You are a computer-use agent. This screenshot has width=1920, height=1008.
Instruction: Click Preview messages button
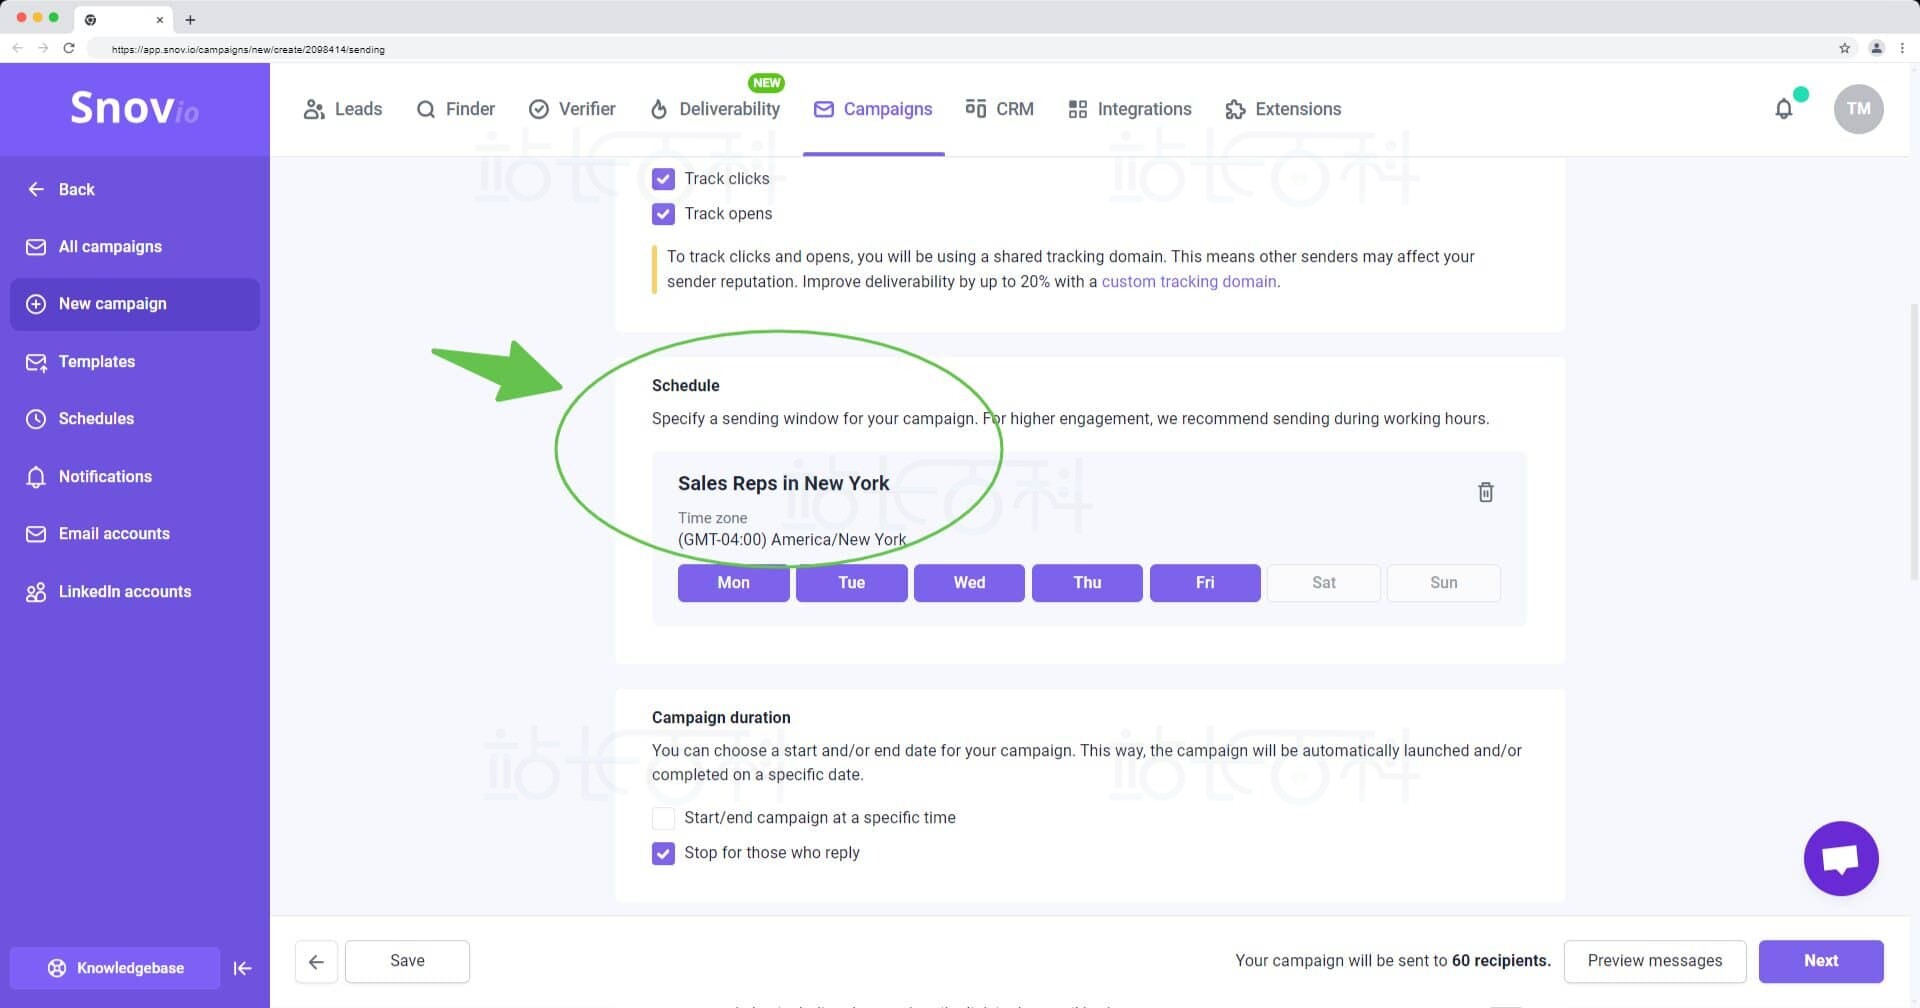click(1655, 962)
